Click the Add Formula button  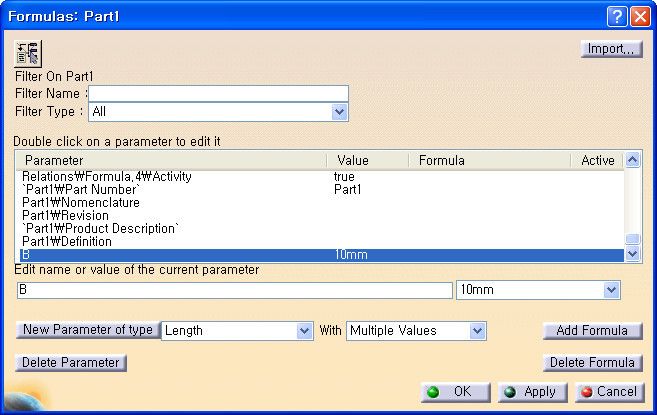pos(592,331)
